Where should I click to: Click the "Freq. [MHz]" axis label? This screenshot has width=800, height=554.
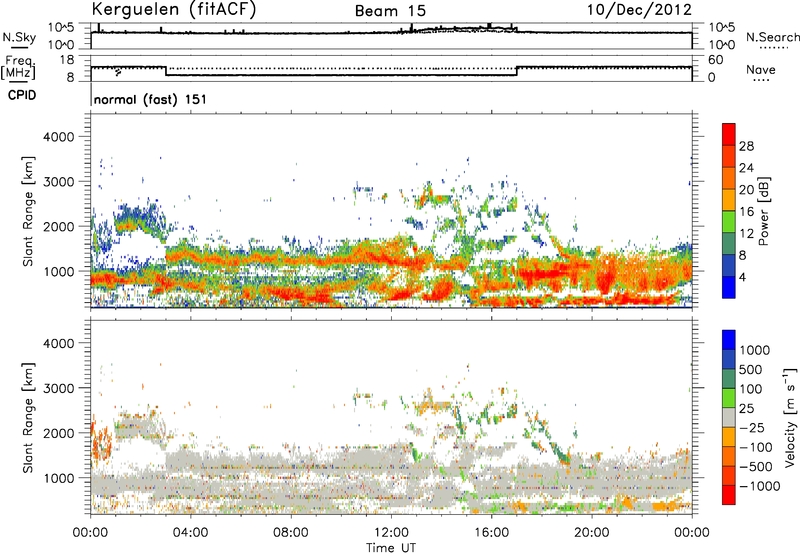(19, 68)
